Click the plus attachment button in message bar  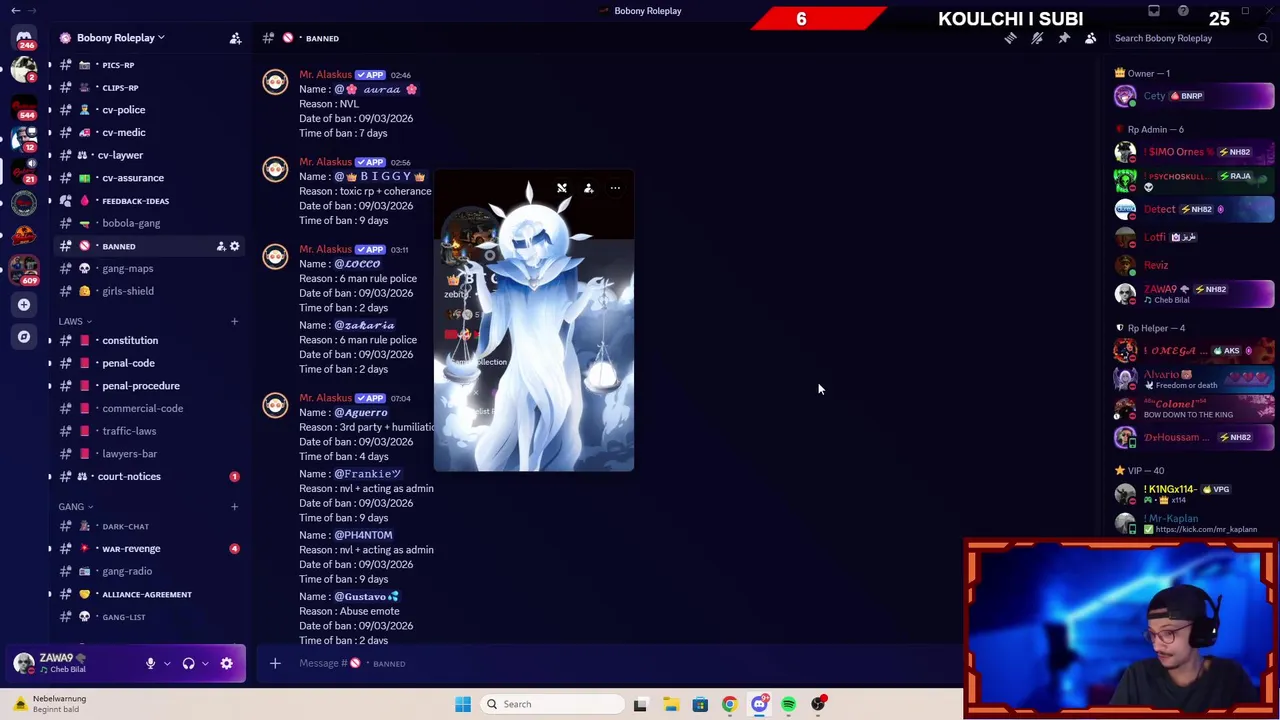tap(275, 663)
